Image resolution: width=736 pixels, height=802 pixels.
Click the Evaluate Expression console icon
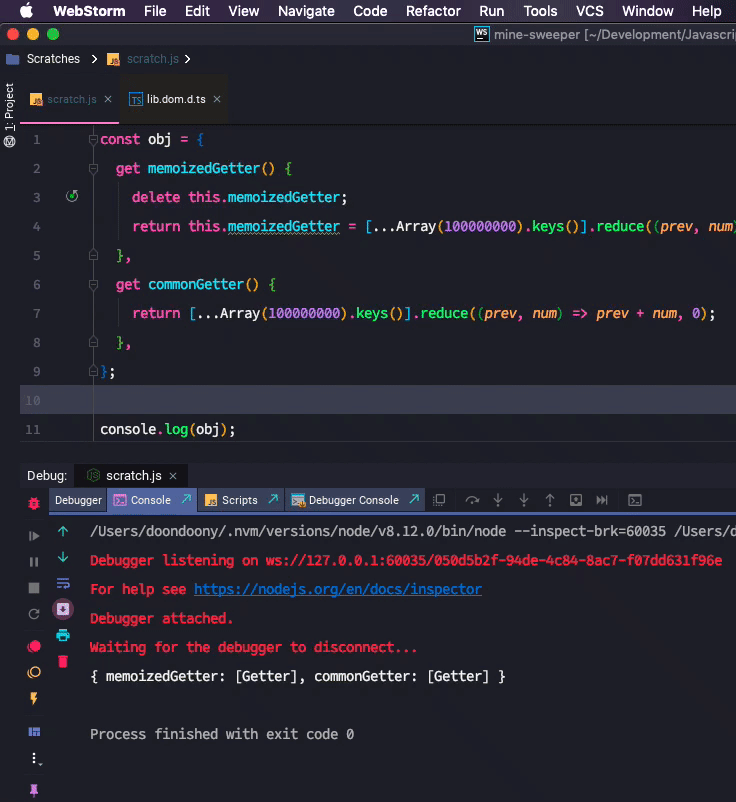pyautogui.click(x=635, y=500)
